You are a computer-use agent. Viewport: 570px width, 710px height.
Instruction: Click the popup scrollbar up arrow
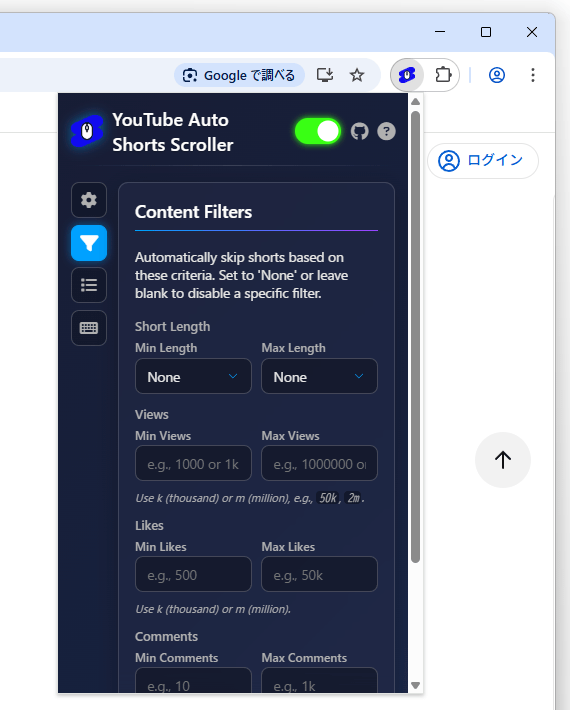click(x=415, y=102)
